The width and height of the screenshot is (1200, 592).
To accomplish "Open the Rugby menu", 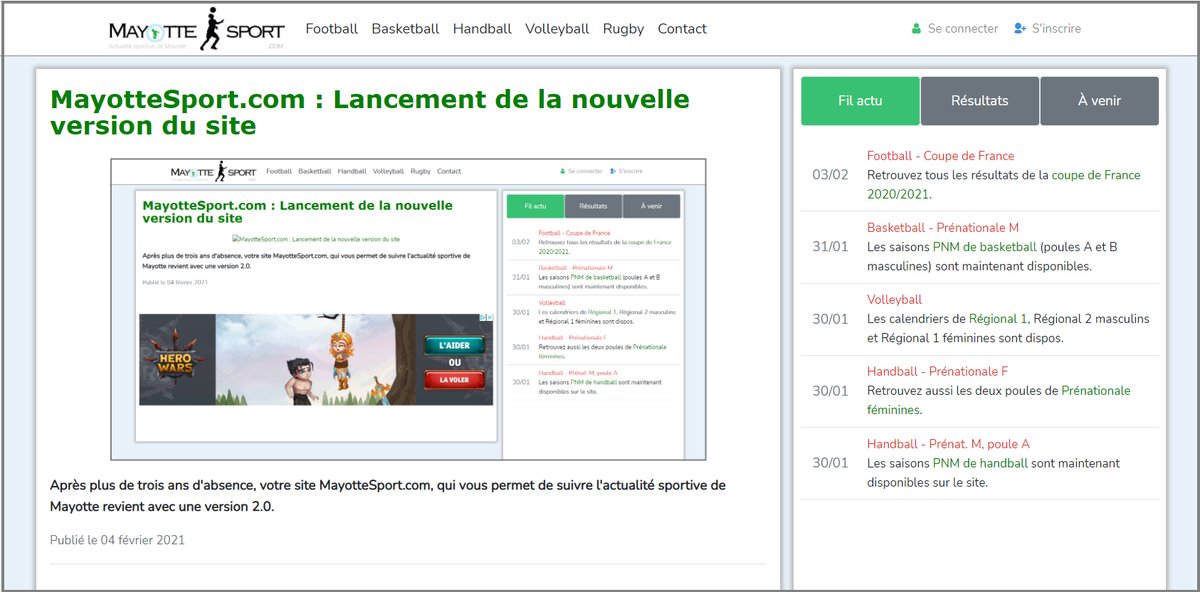I will [x=623, y=29].
